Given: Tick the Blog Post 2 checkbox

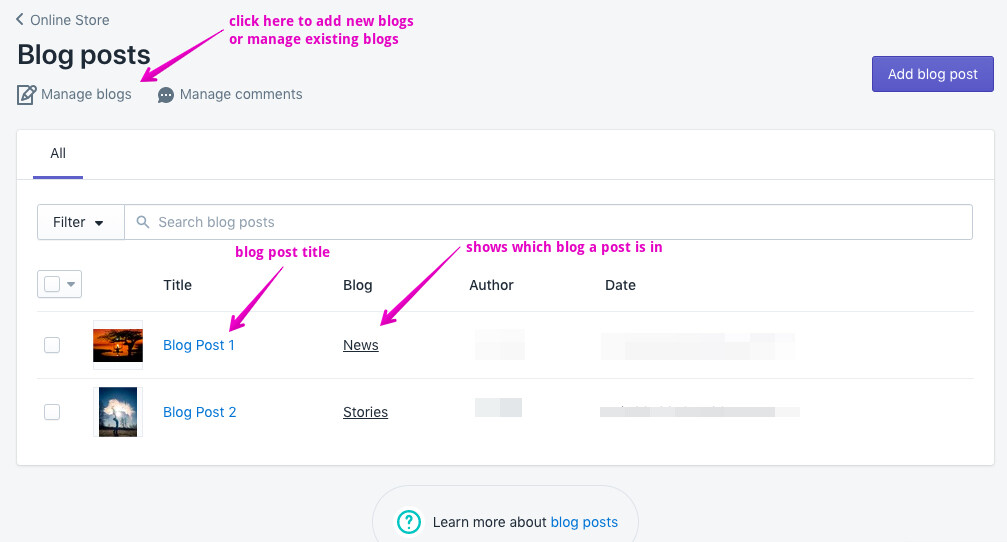Looking at the screenshot, I should (x=52, y=412).
